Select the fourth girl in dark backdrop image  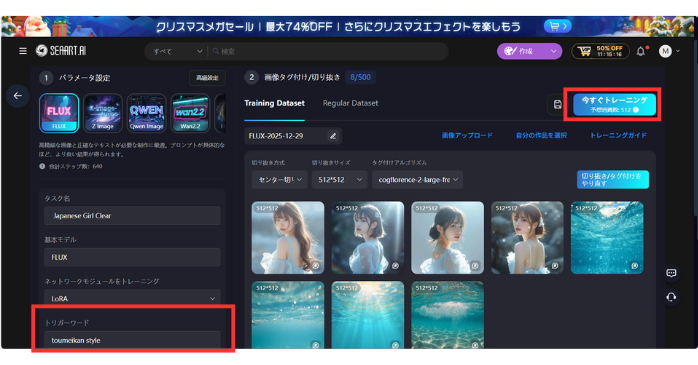pyautogui.click(x=527, y=238)
